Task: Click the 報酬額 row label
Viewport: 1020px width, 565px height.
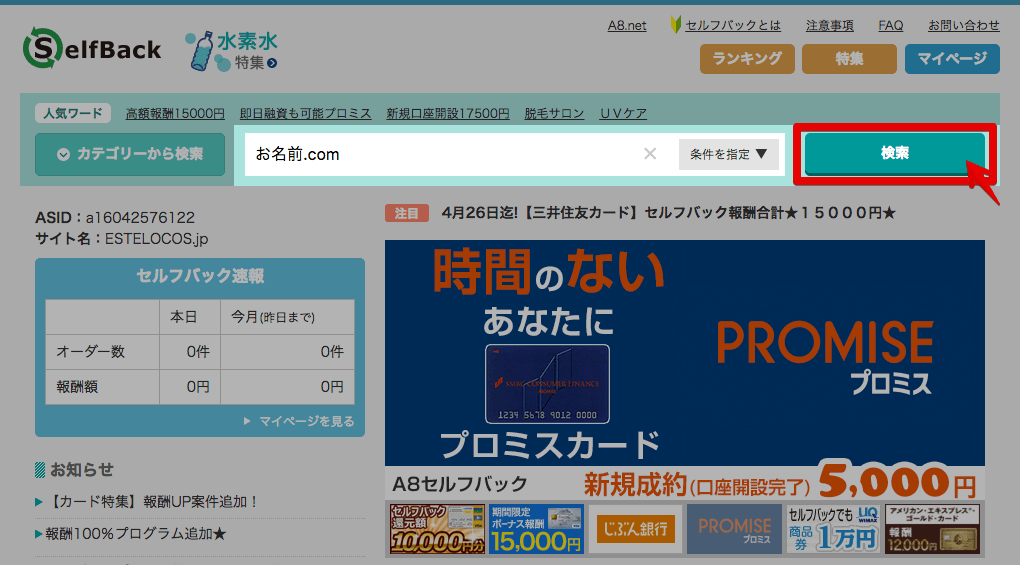Action: 77,387
